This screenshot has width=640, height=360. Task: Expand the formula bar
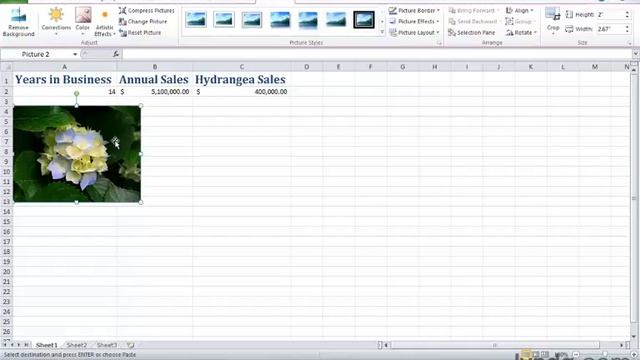[636, 54]
